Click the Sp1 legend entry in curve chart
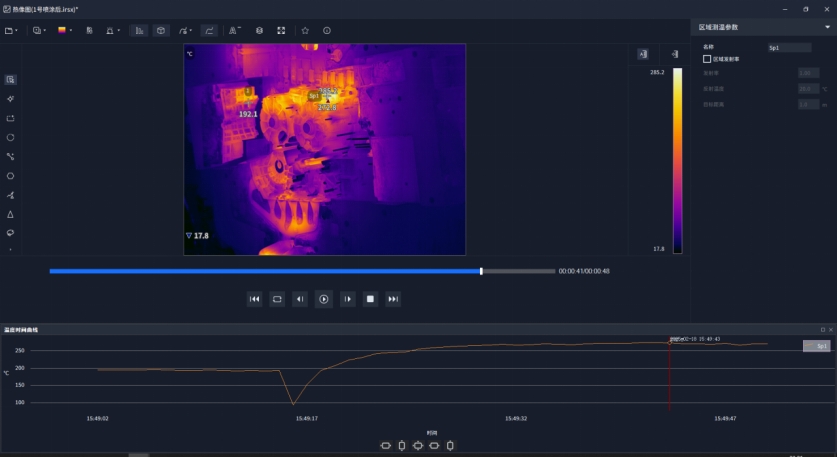The image size is (837, 457). click(816, 346)
